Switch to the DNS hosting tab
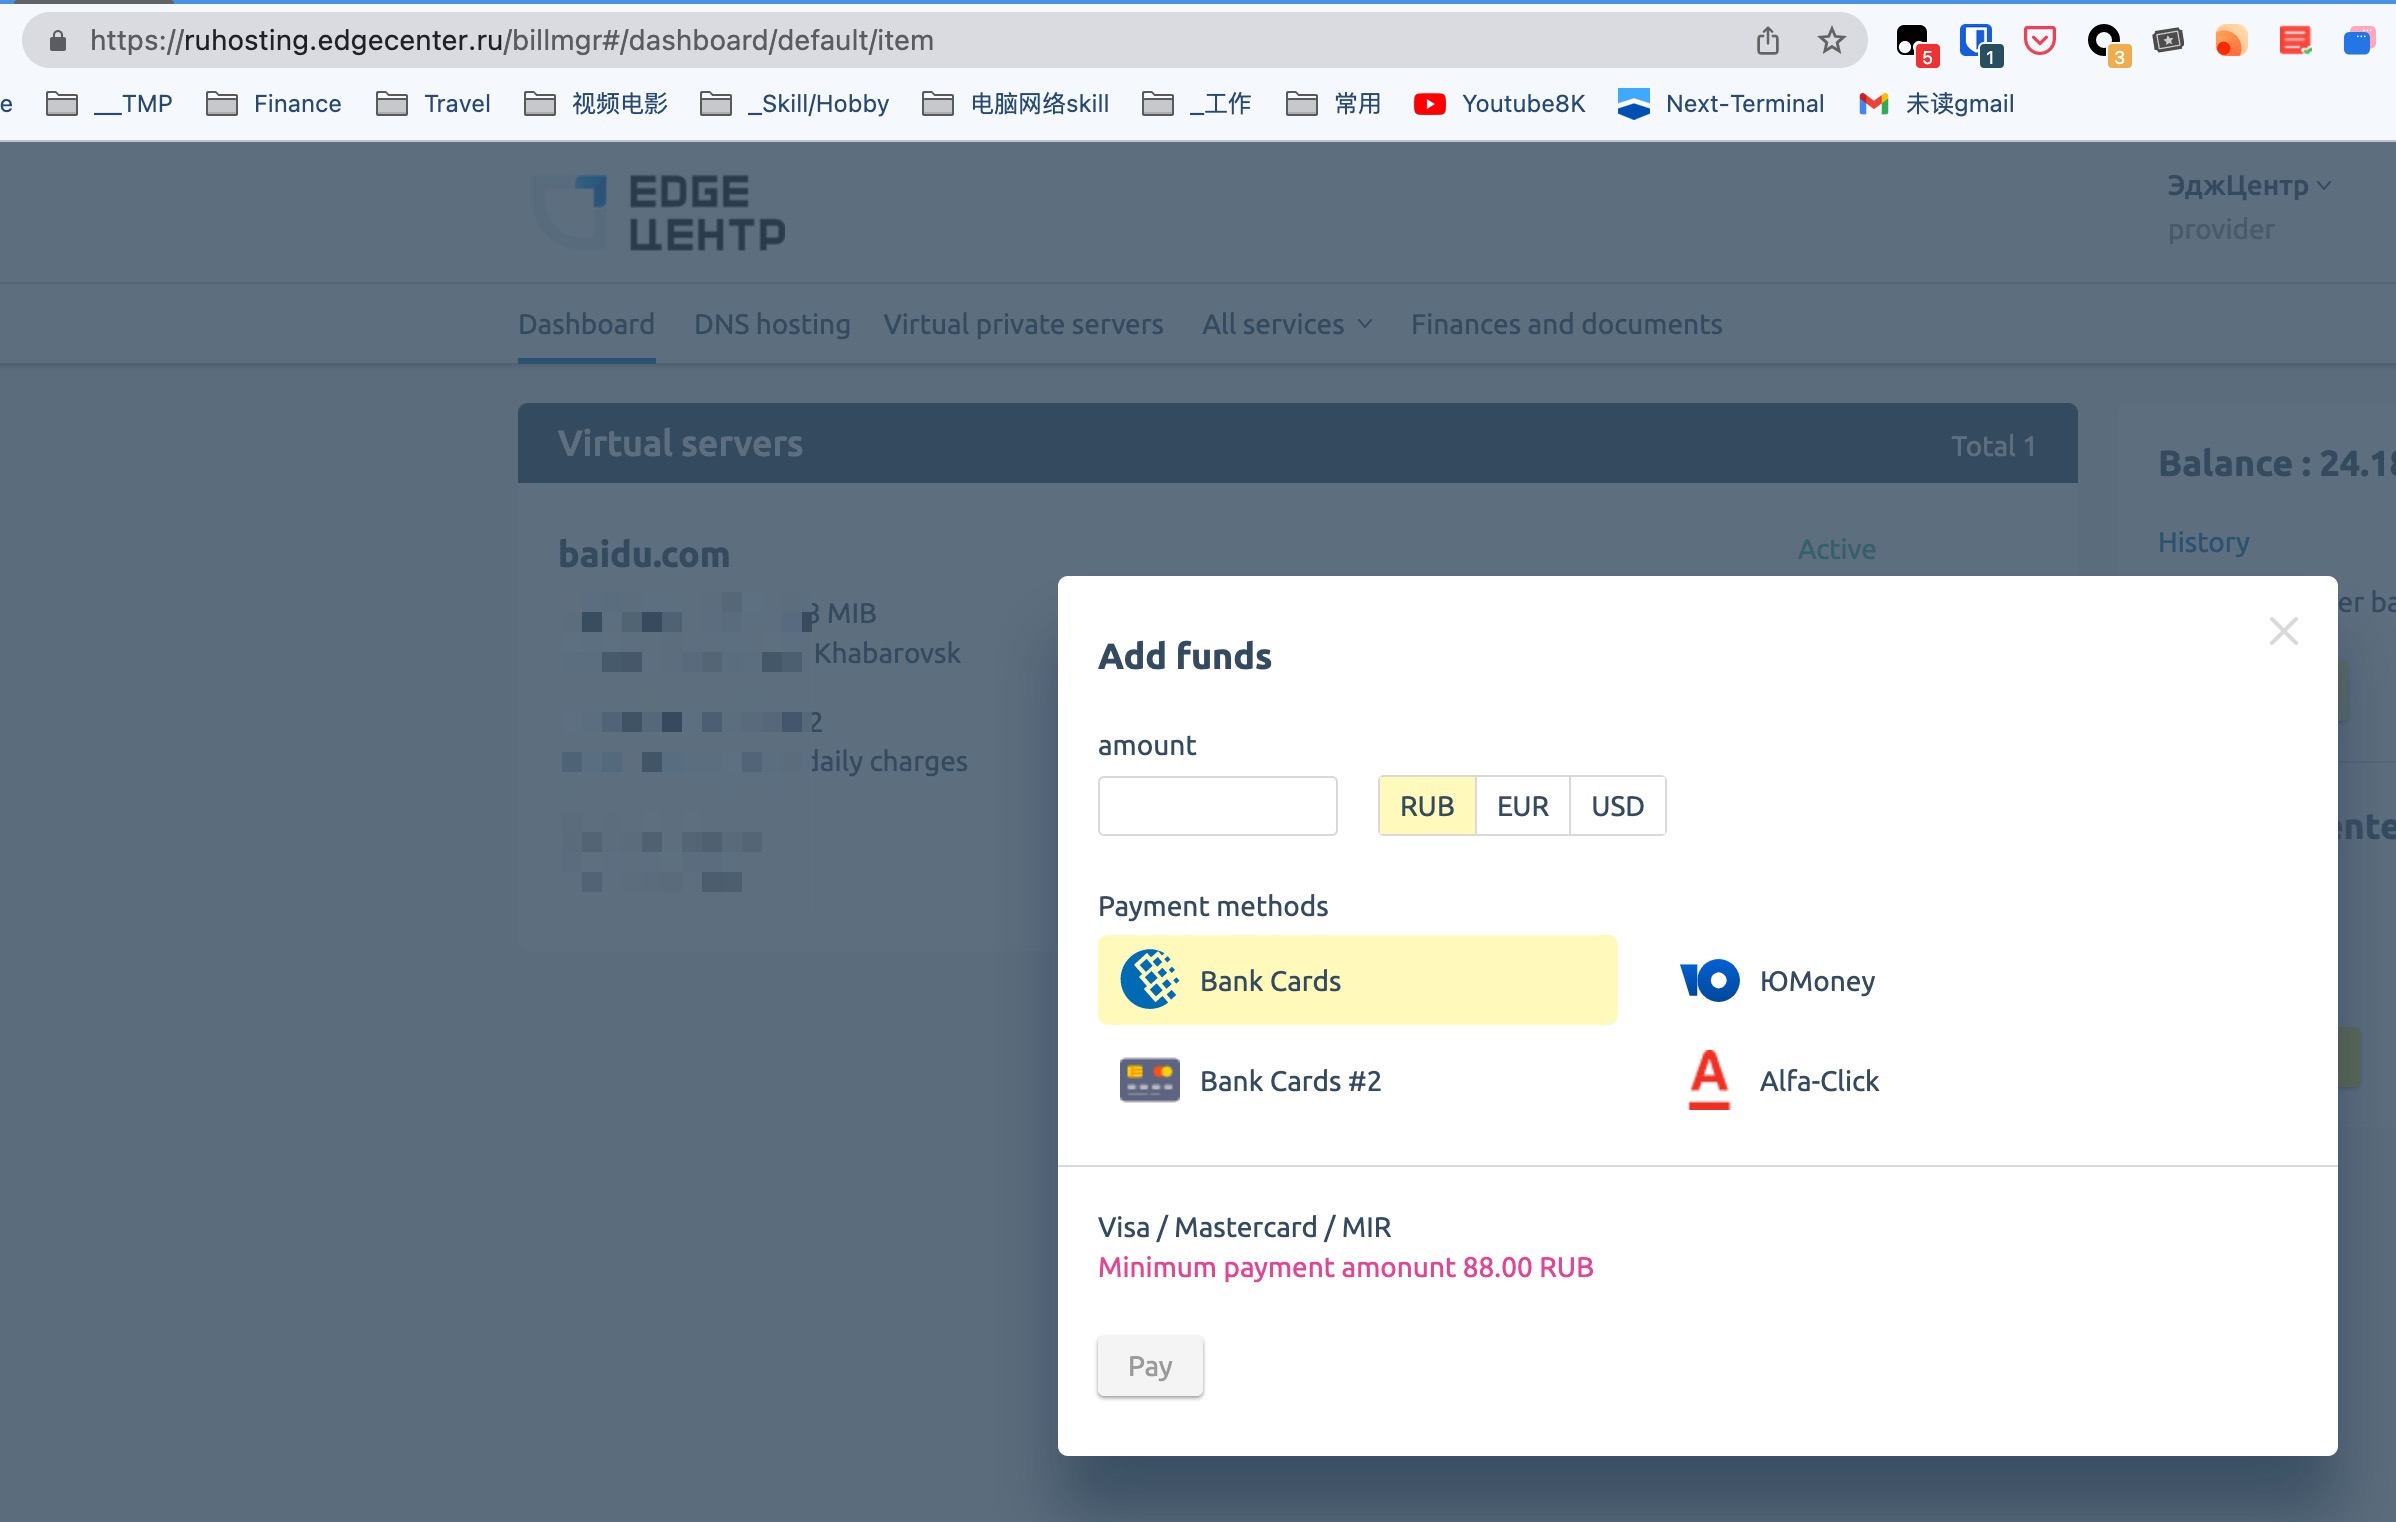Image resolution: width=2396 pixels, height=1522 pixels. (x=770, y=323)
